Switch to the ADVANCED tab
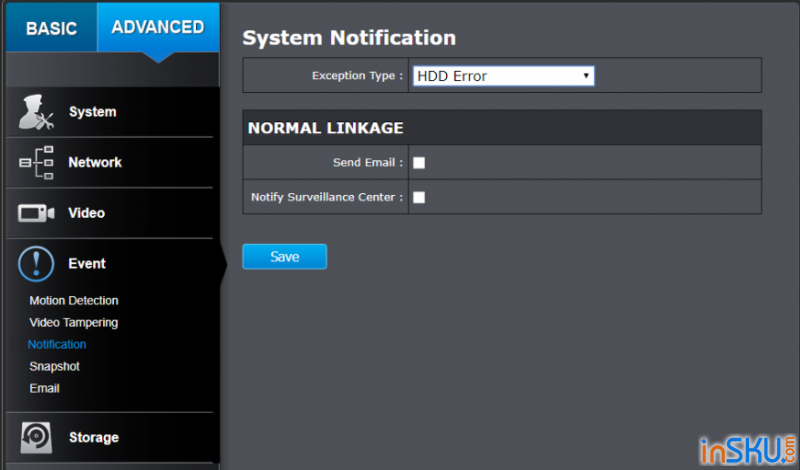This screenshot has width=800, height=470. 158,28
